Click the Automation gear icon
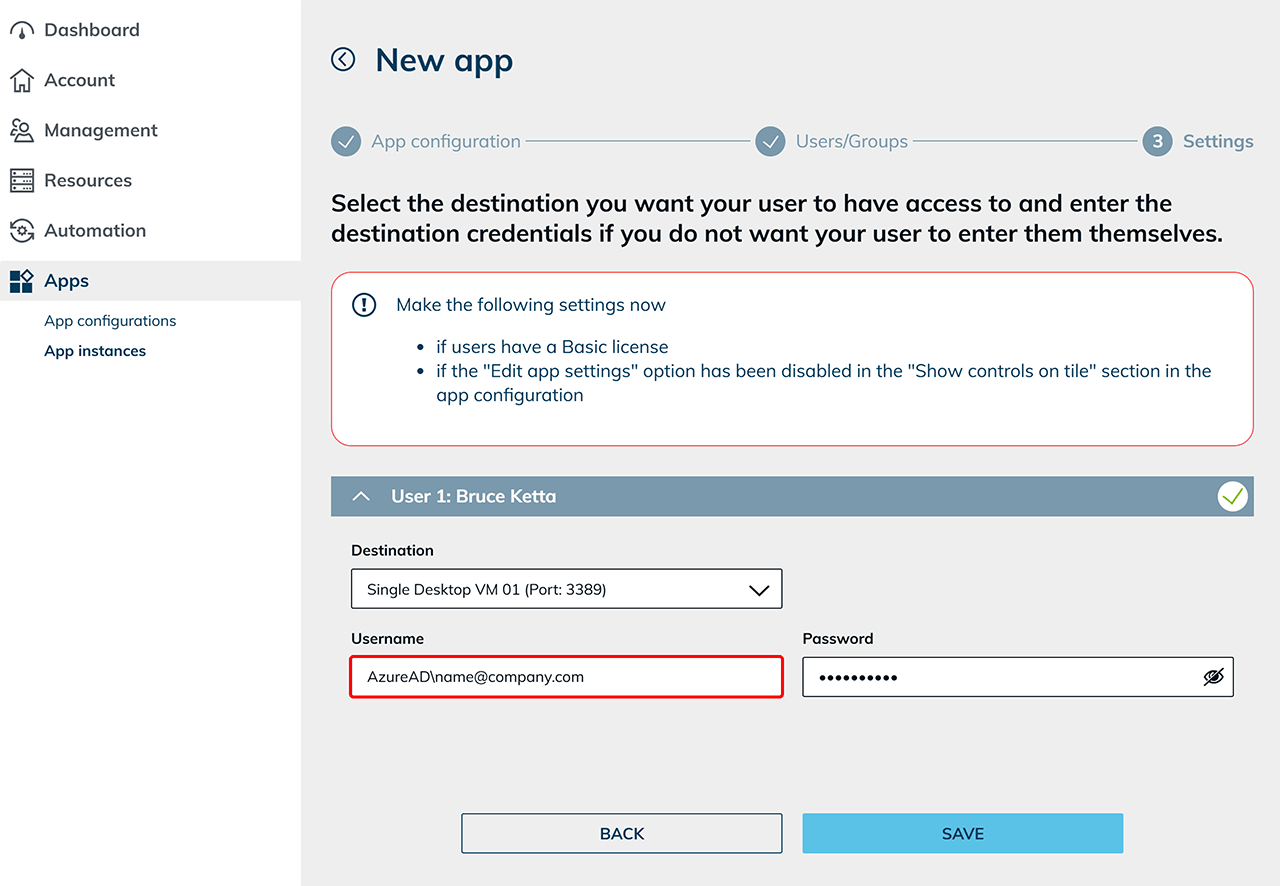This screenshot has width=1280, height=886. tap(21, 231)
